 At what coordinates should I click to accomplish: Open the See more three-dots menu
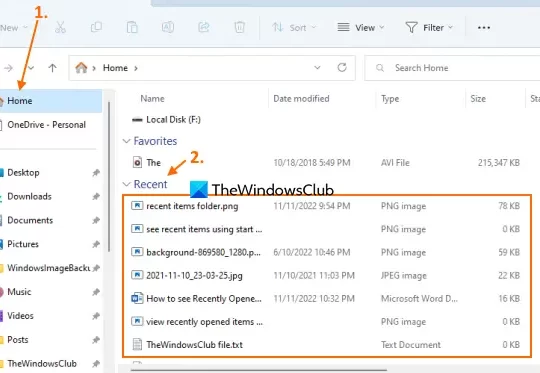484,28
